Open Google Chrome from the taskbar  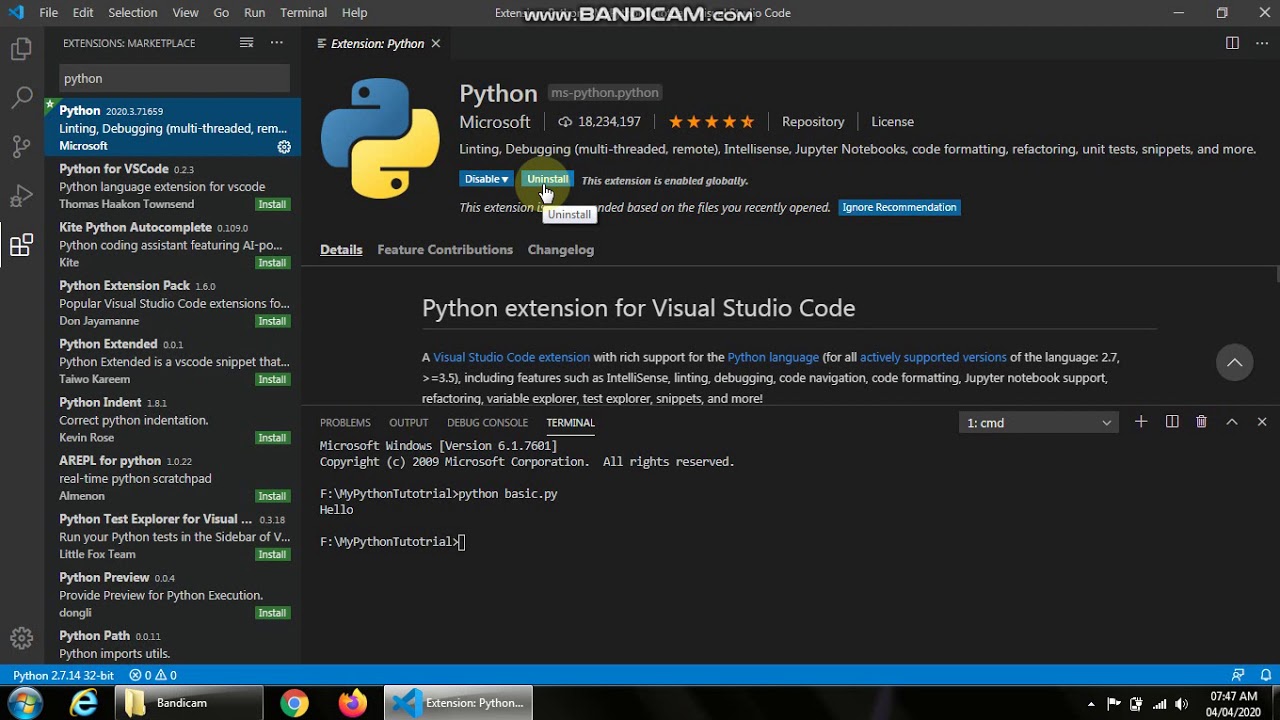pos(294,703)
